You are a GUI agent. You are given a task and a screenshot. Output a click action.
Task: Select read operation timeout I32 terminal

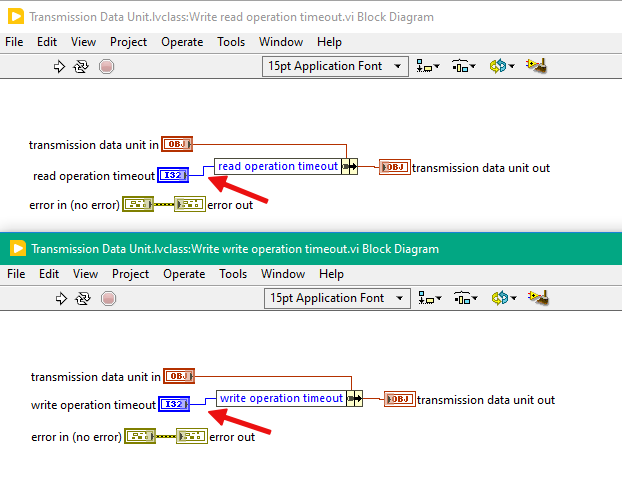(x=173, y=175)
